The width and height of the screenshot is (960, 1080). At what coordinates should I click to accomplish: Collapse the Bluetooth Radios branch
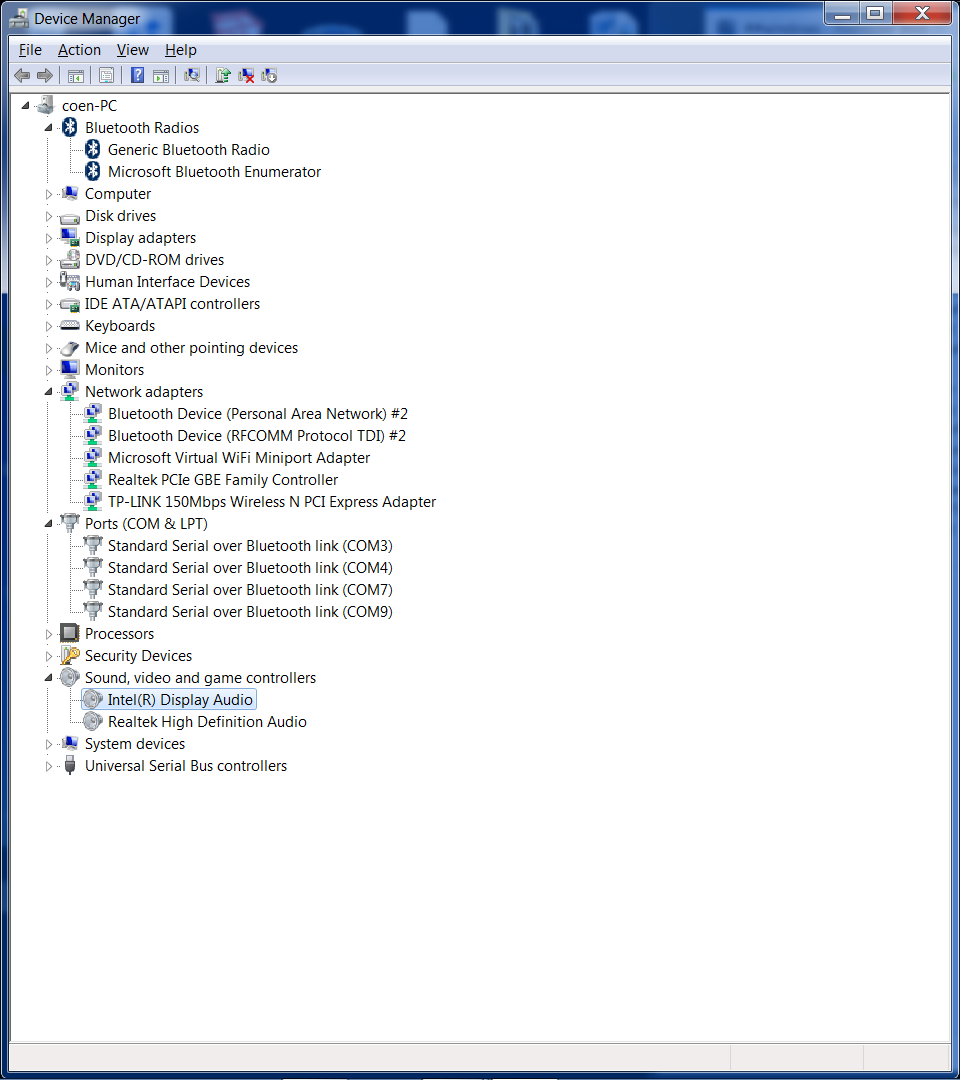coord(48,128)
